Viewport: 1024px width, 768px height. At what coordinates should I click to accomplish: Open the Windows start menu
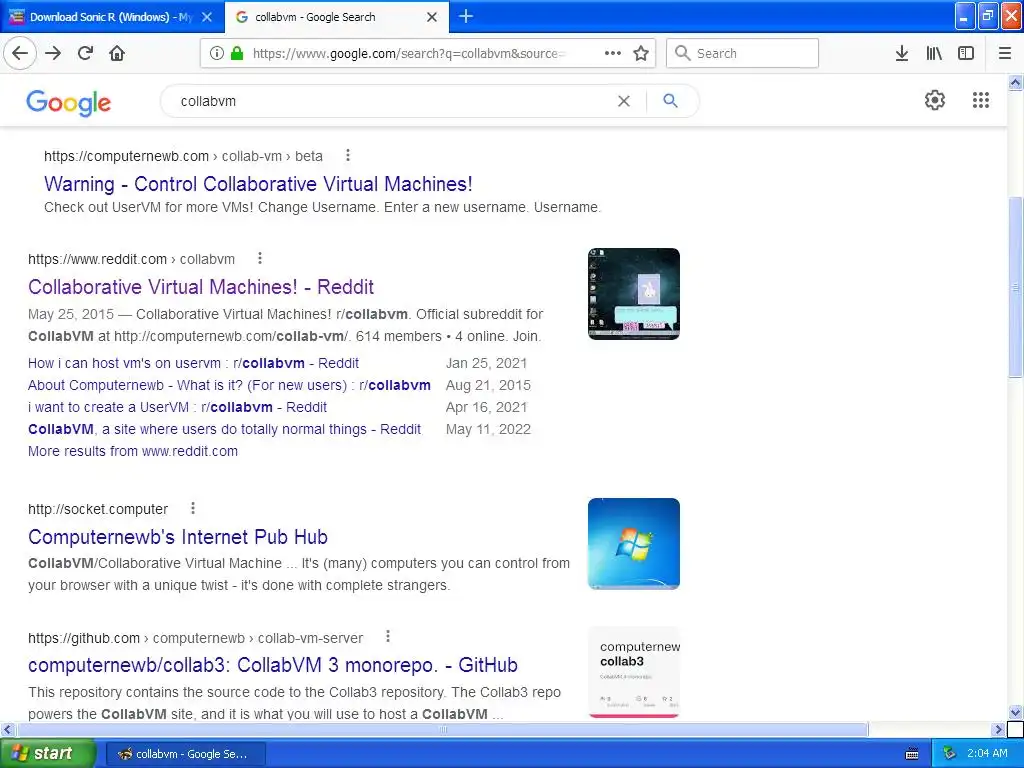(47, 754)
